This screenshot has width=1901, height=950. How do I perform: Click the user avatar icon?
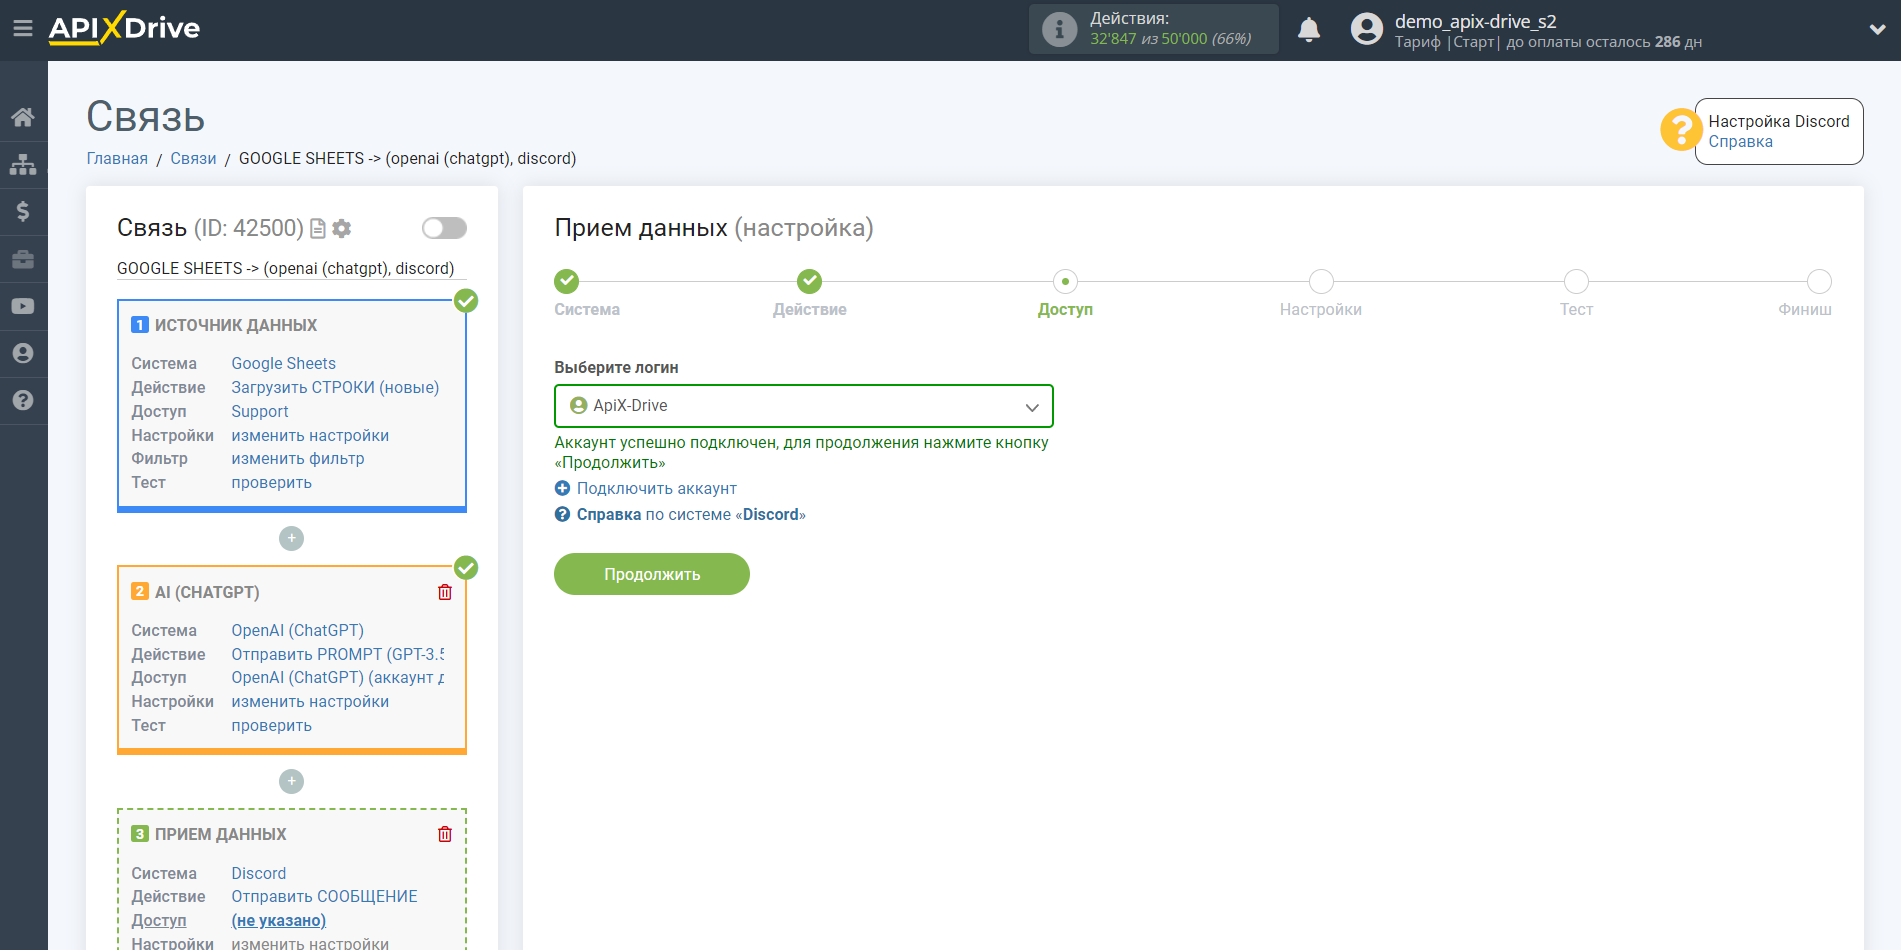tap(1366, 29)
